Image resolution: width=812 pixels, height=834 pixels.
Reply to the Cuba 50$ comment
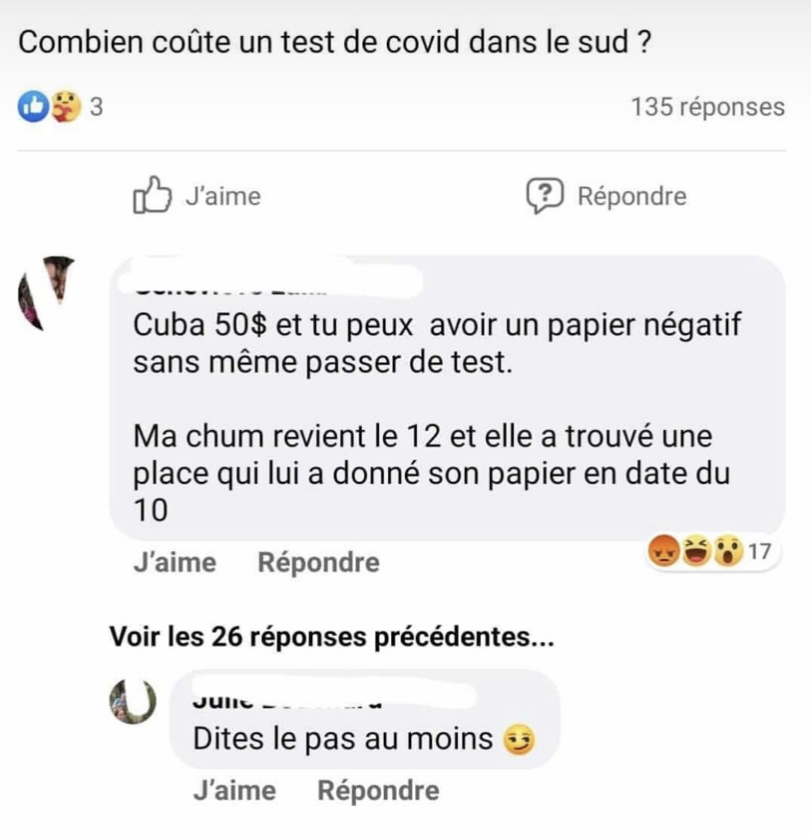tap(319, 563)
